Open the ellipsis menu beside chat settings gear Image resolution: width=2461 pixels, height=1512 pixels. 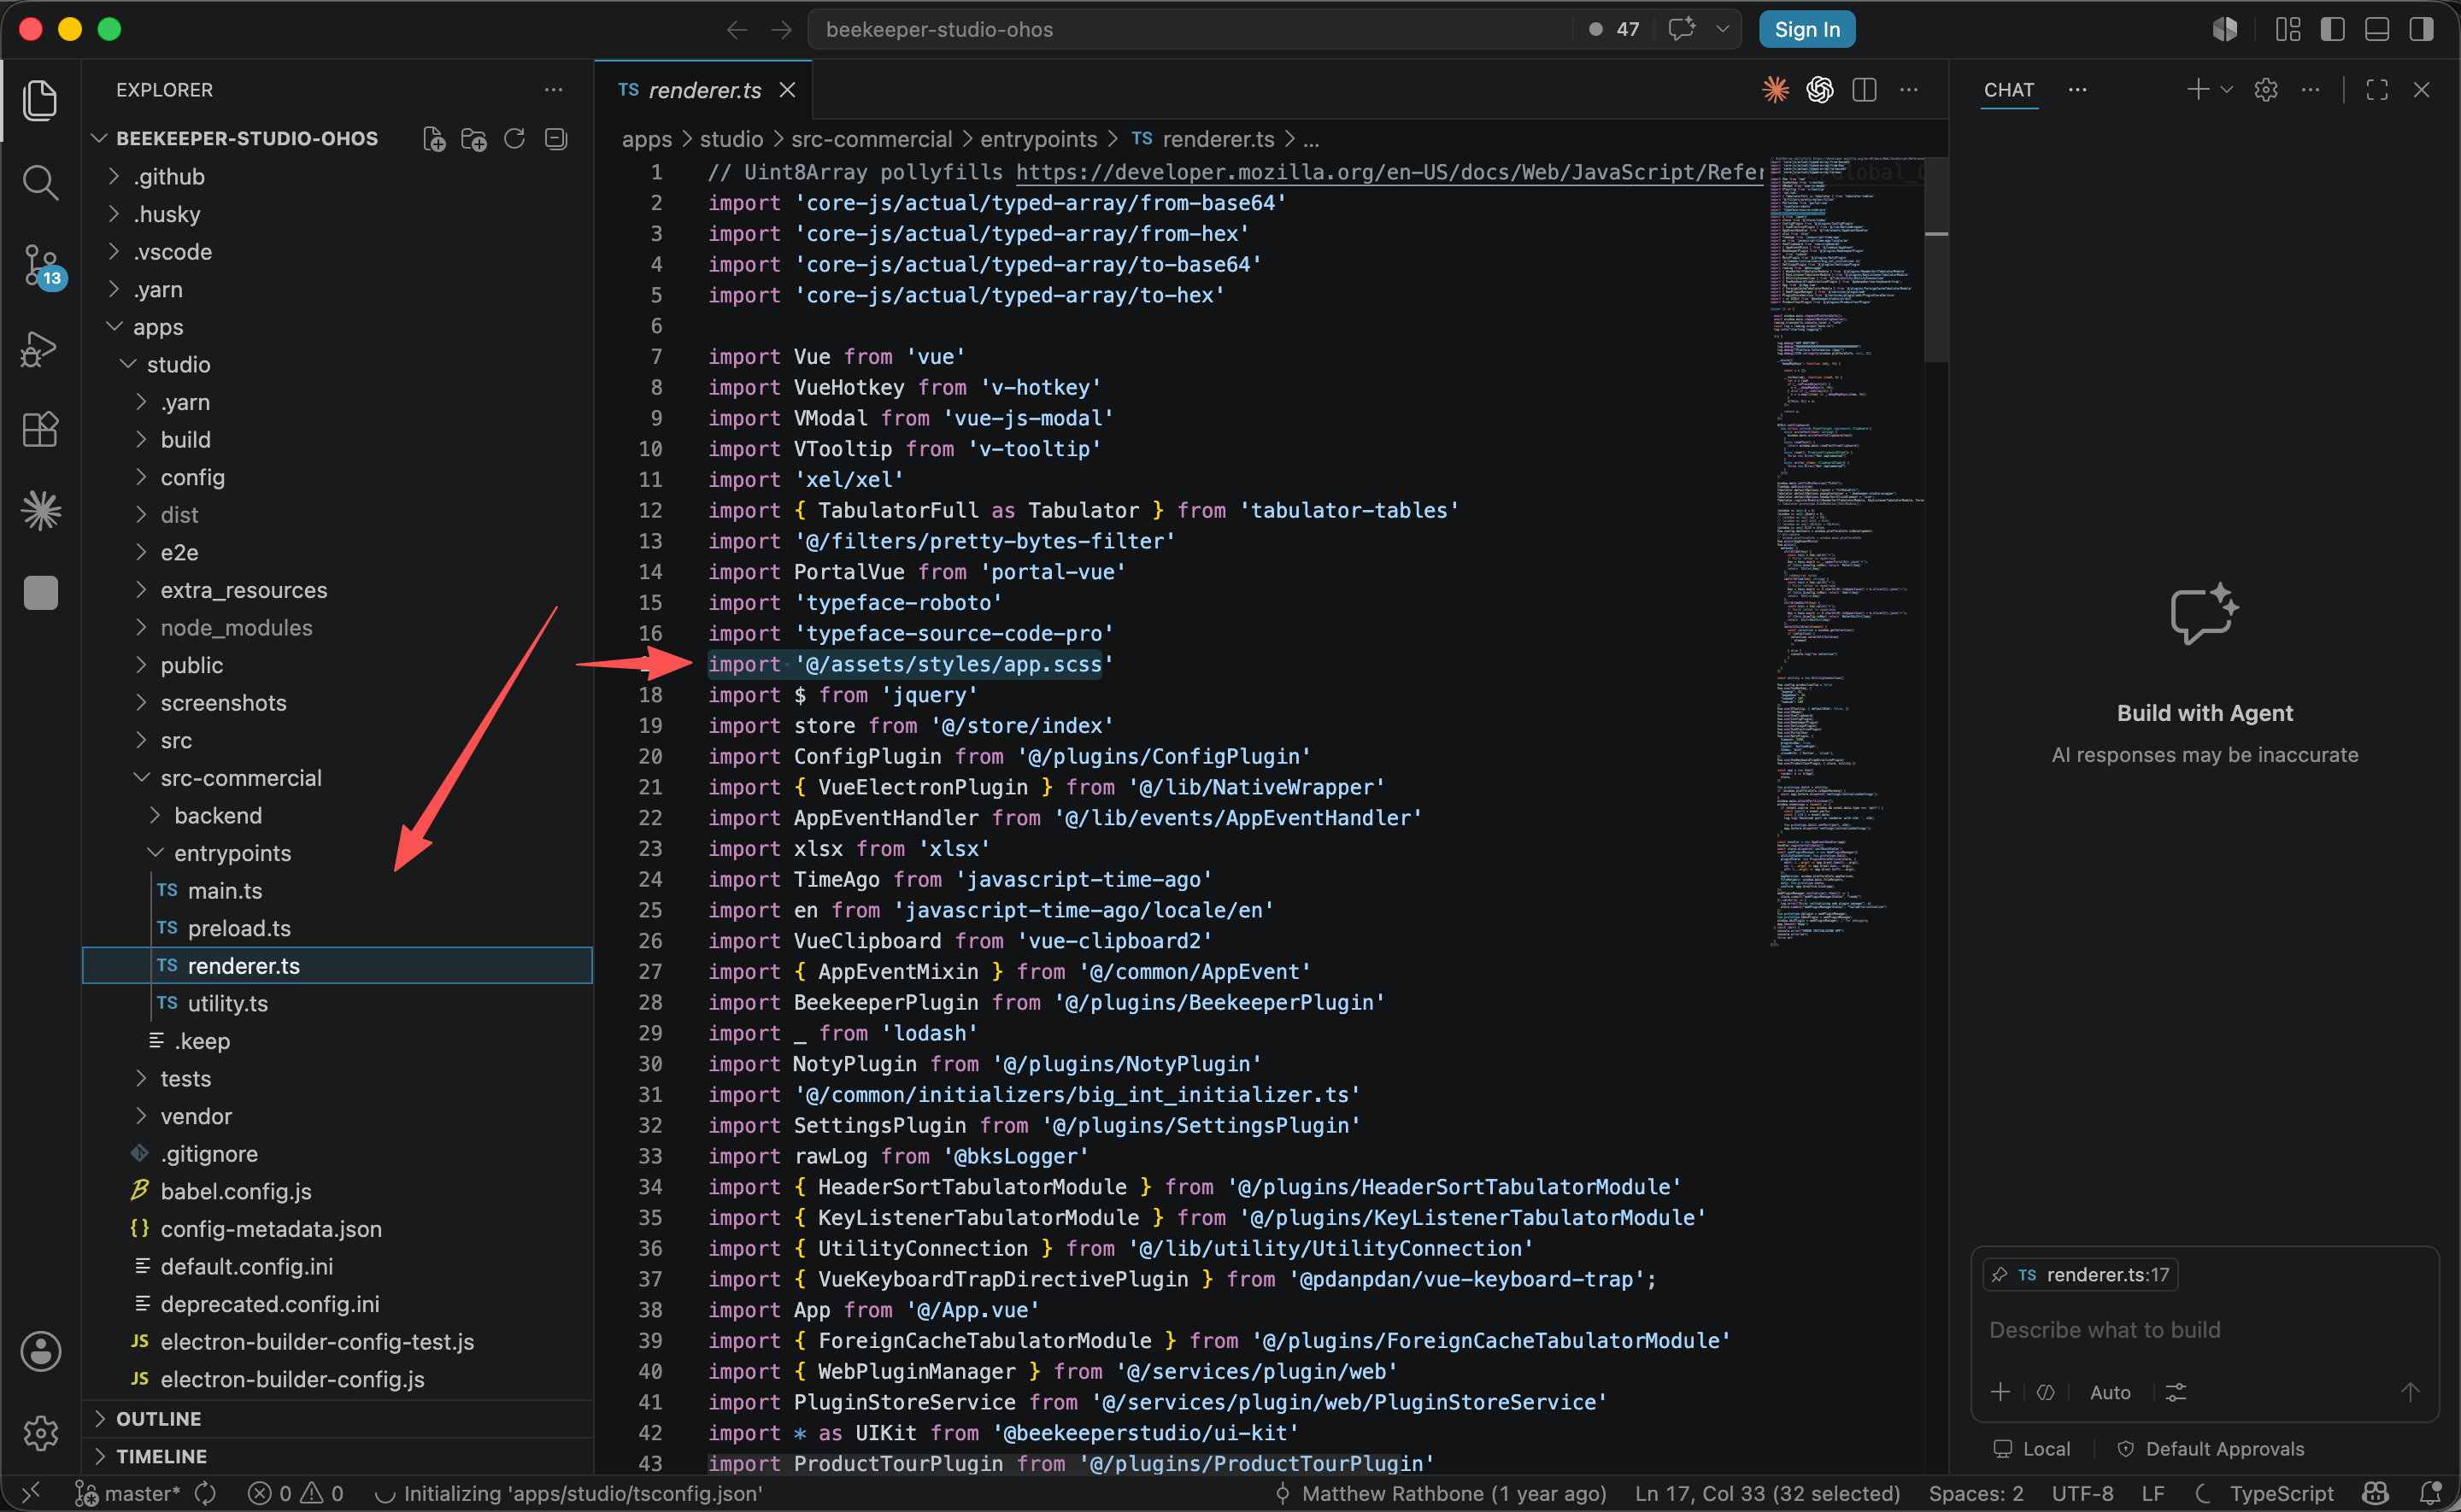(2310, 90)
